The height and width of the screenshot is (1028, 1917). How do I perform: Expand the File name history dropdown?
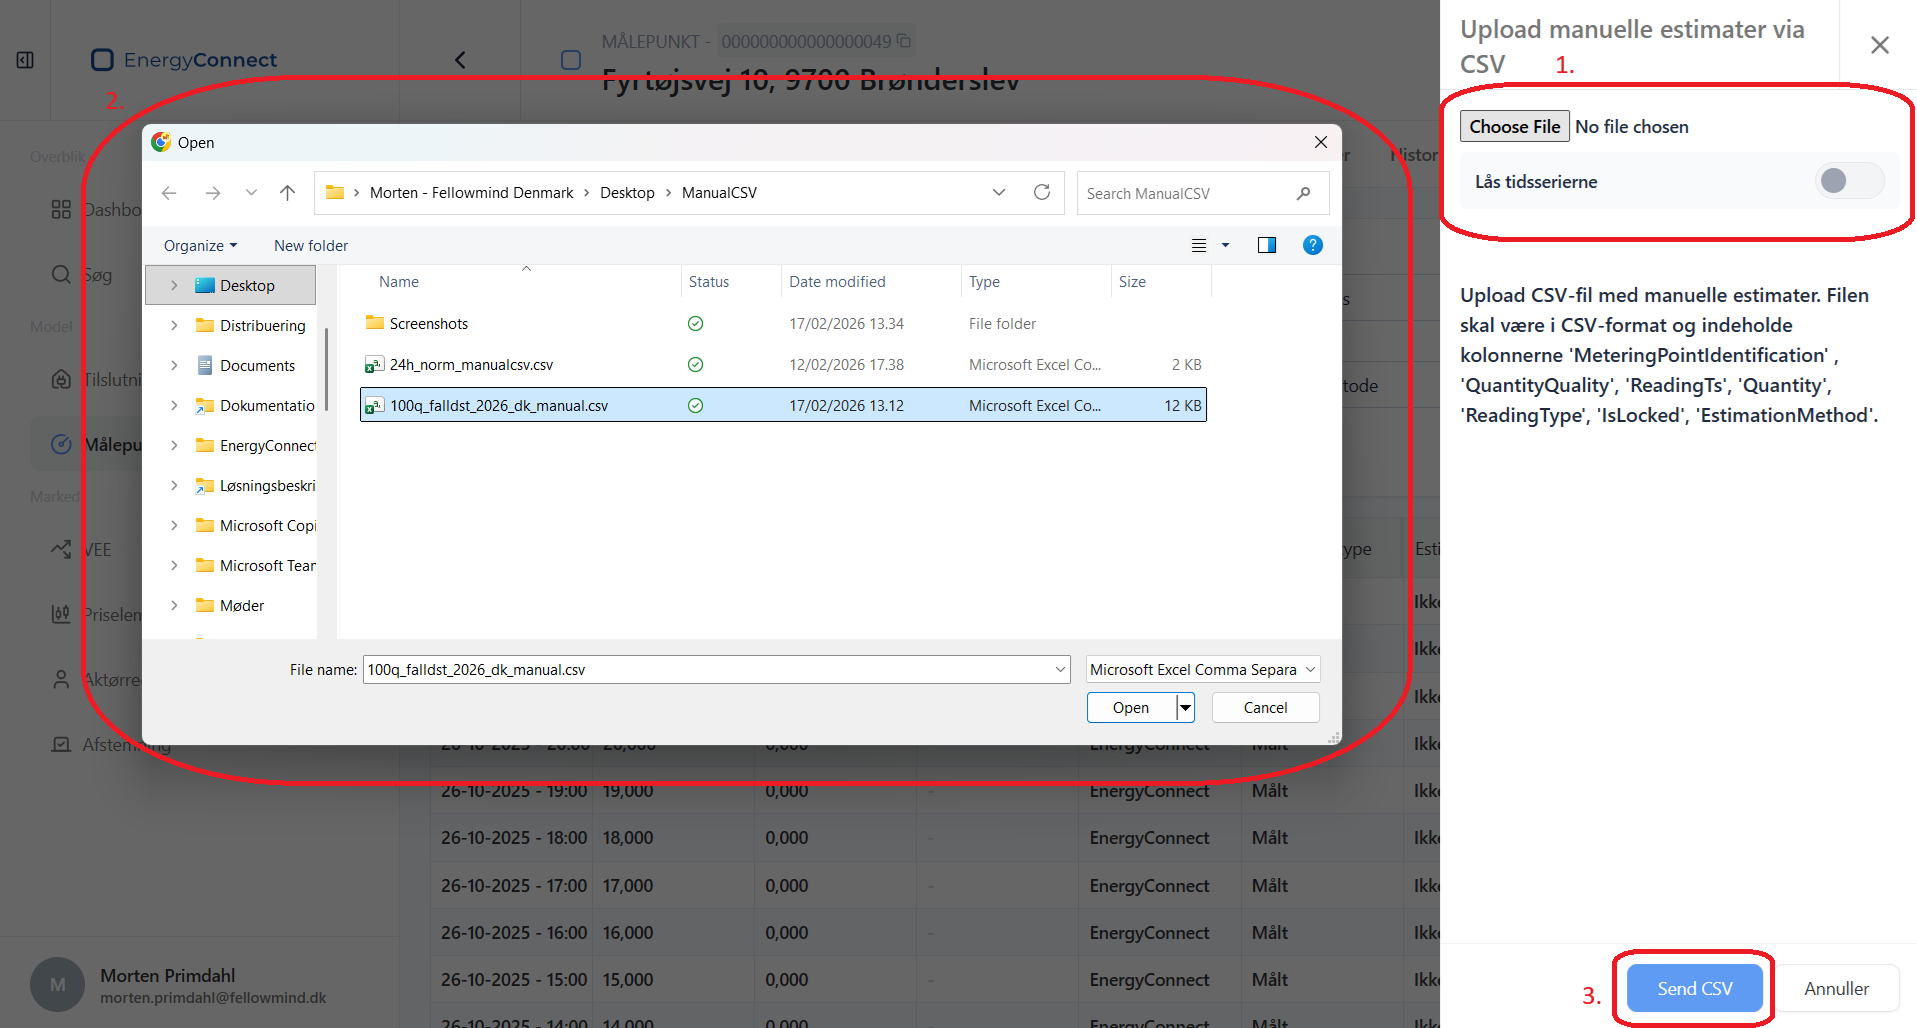pyautogui.click(x=1060, y=669)
